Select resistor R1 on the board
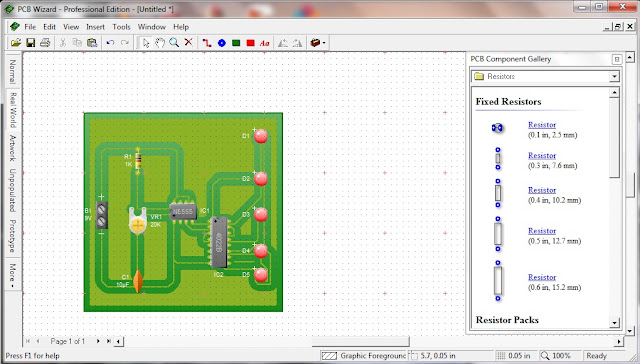The height and width of the screenshot is (364, 640). 138,161
